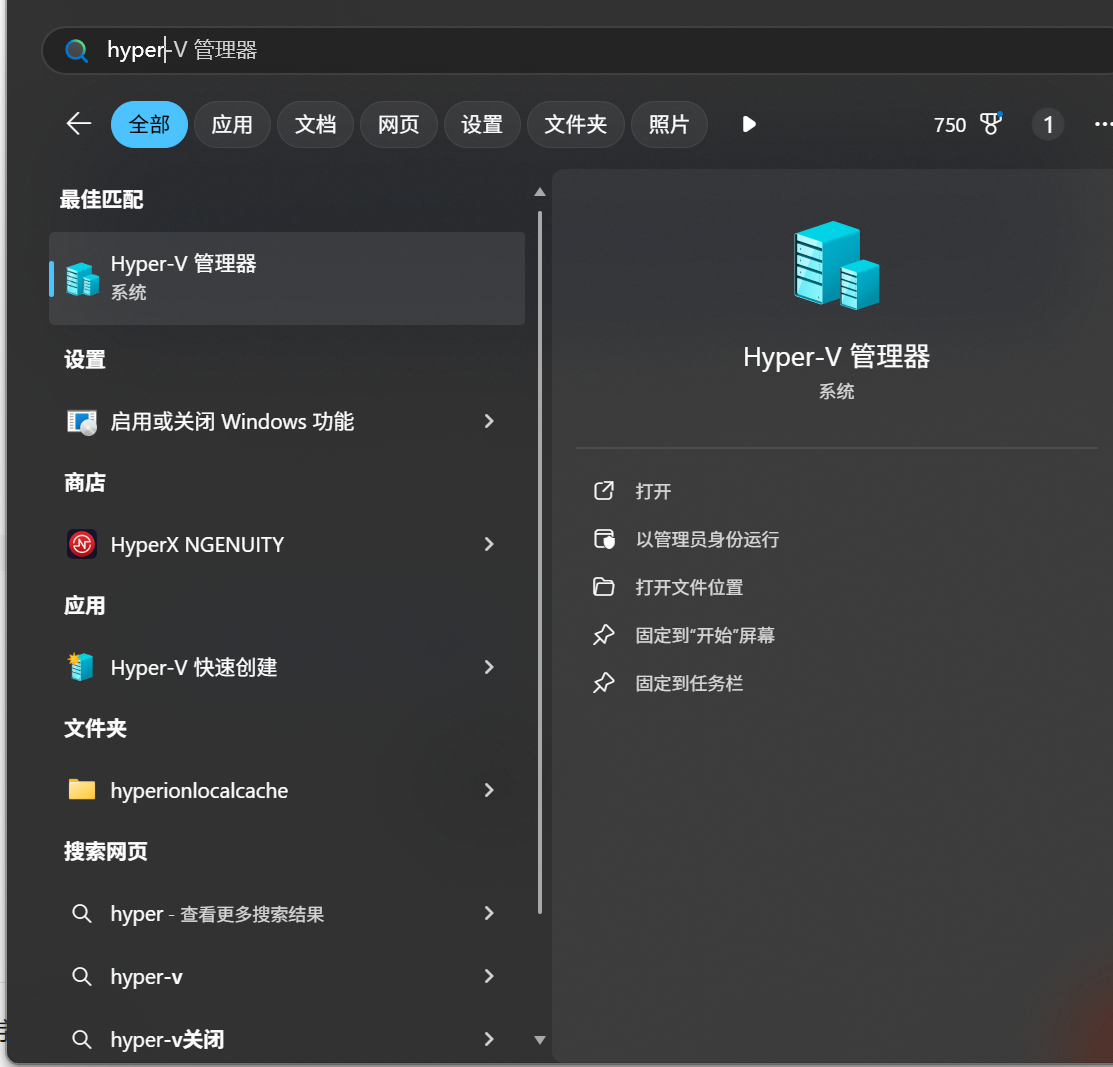Screen dimensions: 1113x1067
Task: Click the Windows features icon beside 启用或关闭
Action: pos(82,422)
